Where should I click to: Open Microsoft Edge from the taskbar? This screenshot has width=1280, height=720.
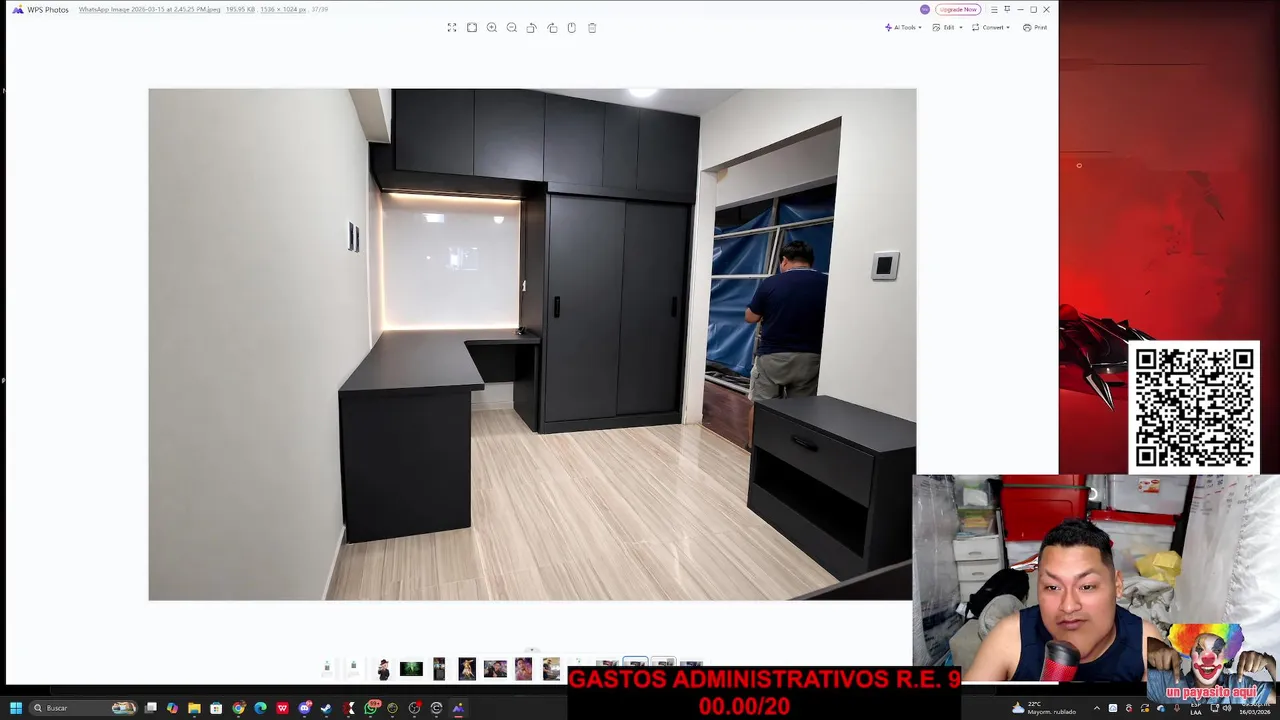tap(260, 708)
